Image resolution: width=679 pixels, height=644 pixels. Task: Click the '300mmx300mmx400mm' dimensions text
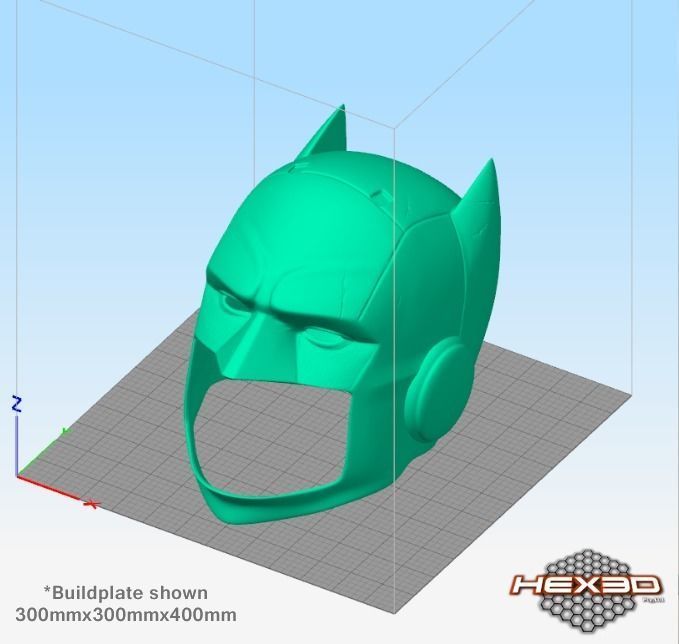[126, 615]
